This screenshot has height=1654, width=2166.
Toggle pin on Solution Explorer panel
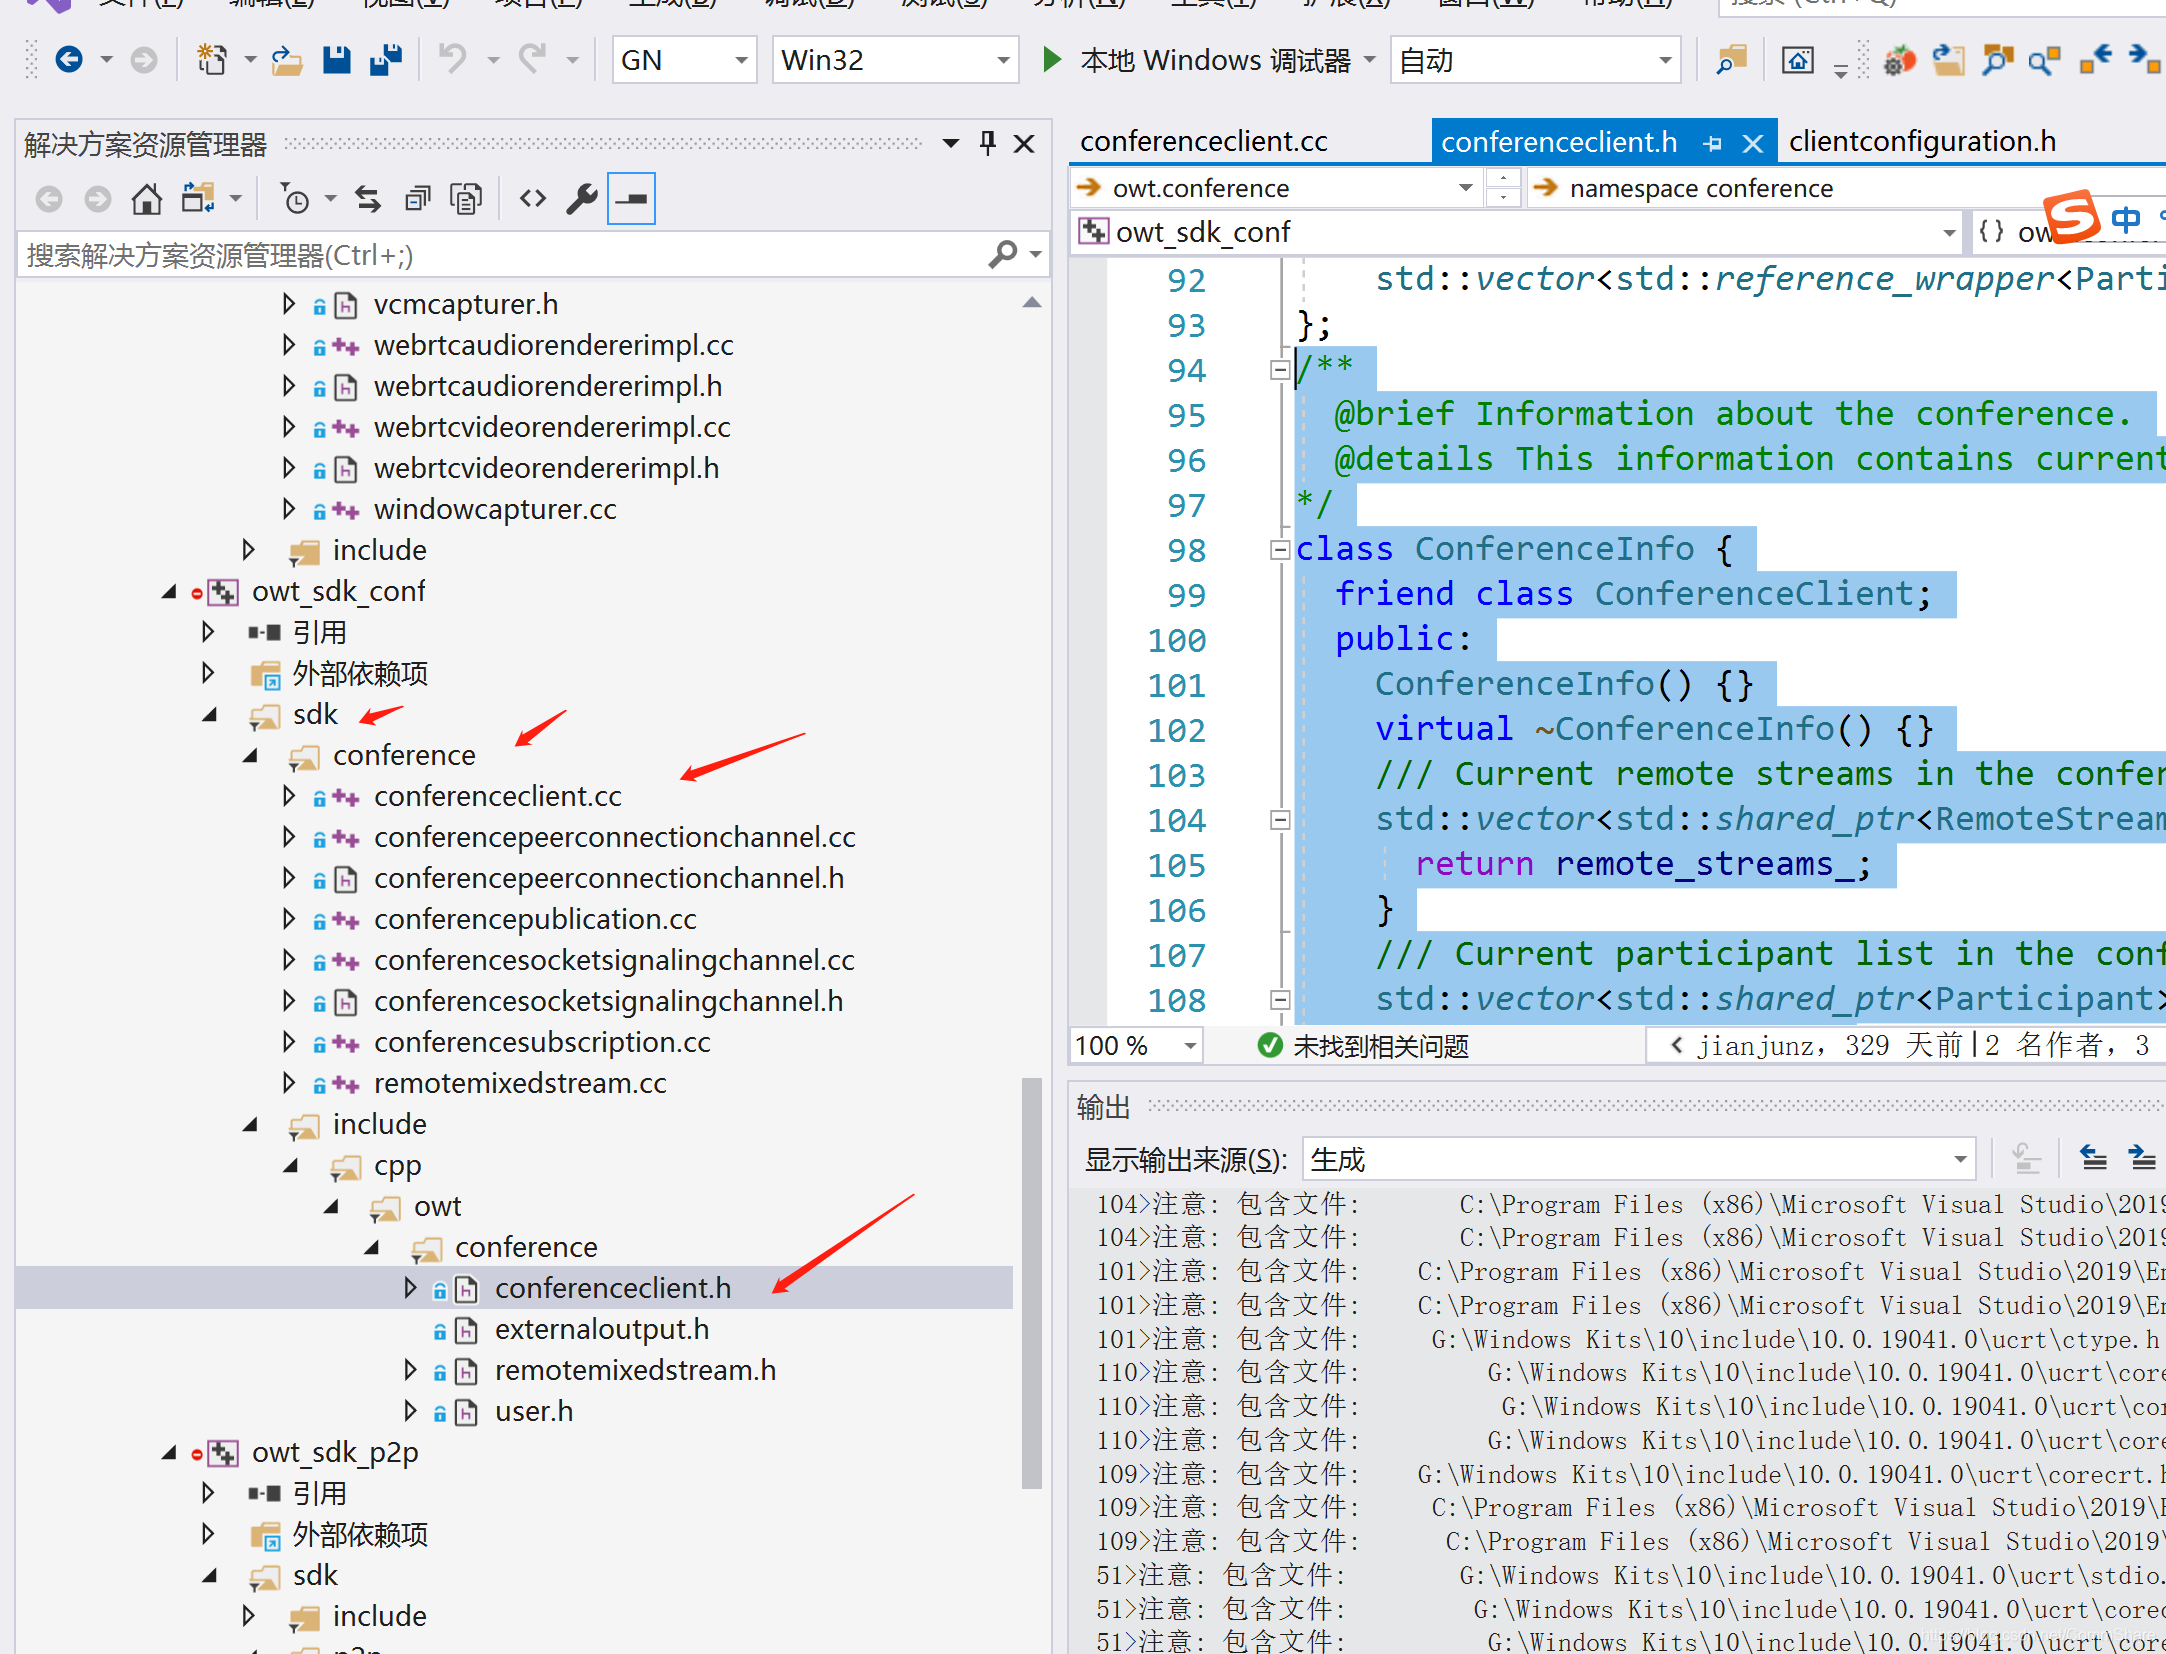pos(988,144)
